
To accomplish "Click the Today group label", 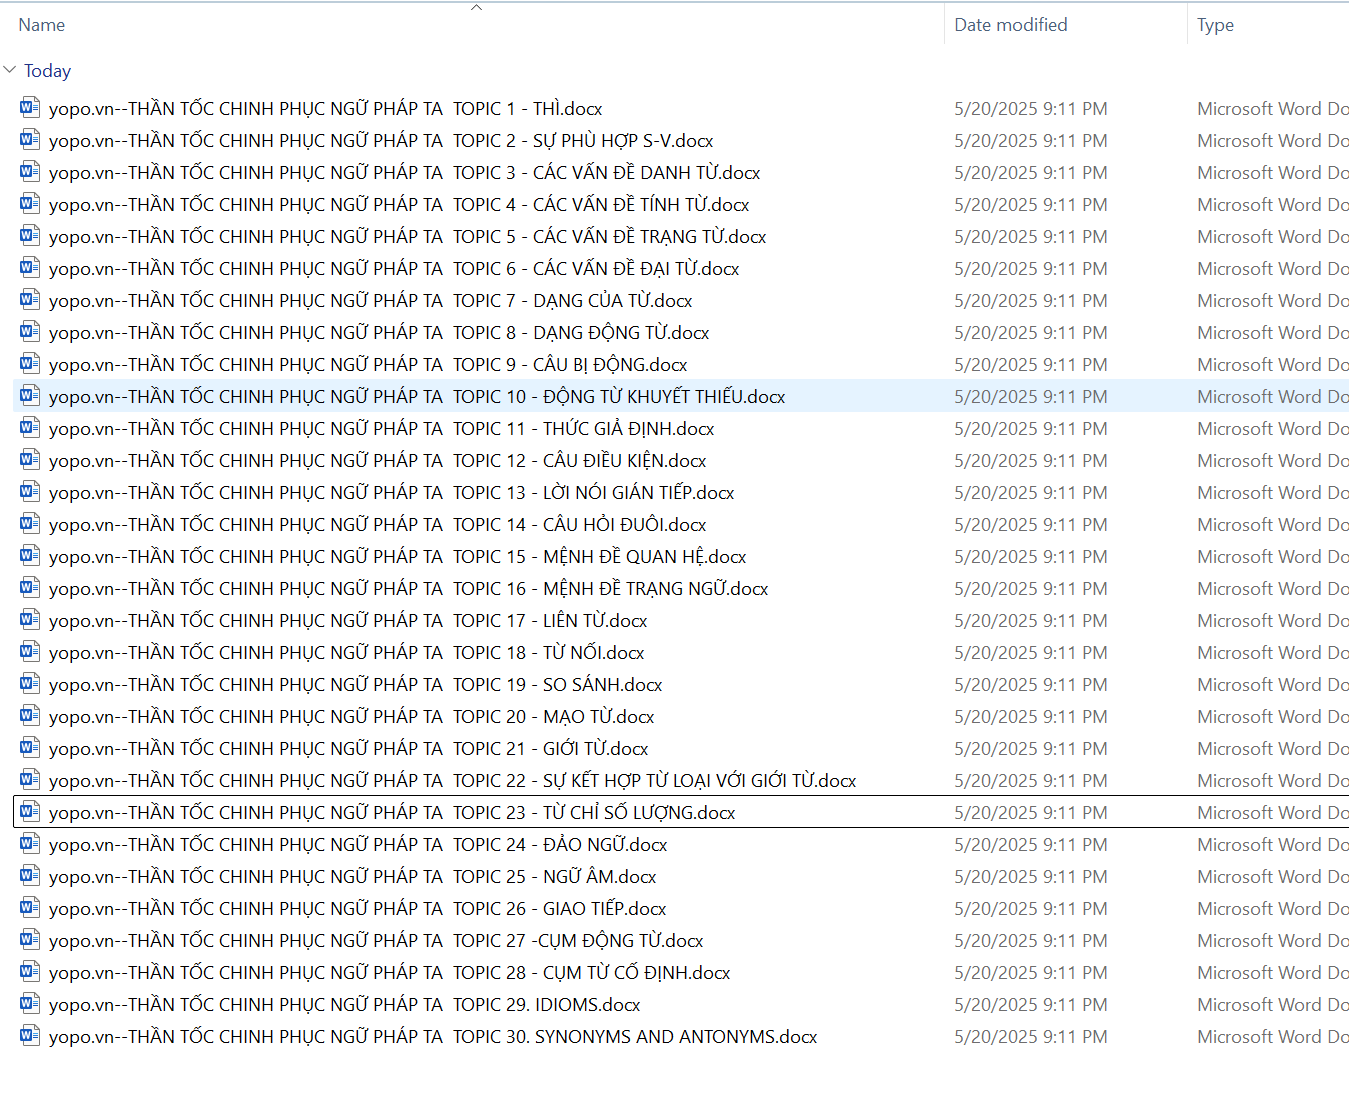I will [x=47, y=71].
